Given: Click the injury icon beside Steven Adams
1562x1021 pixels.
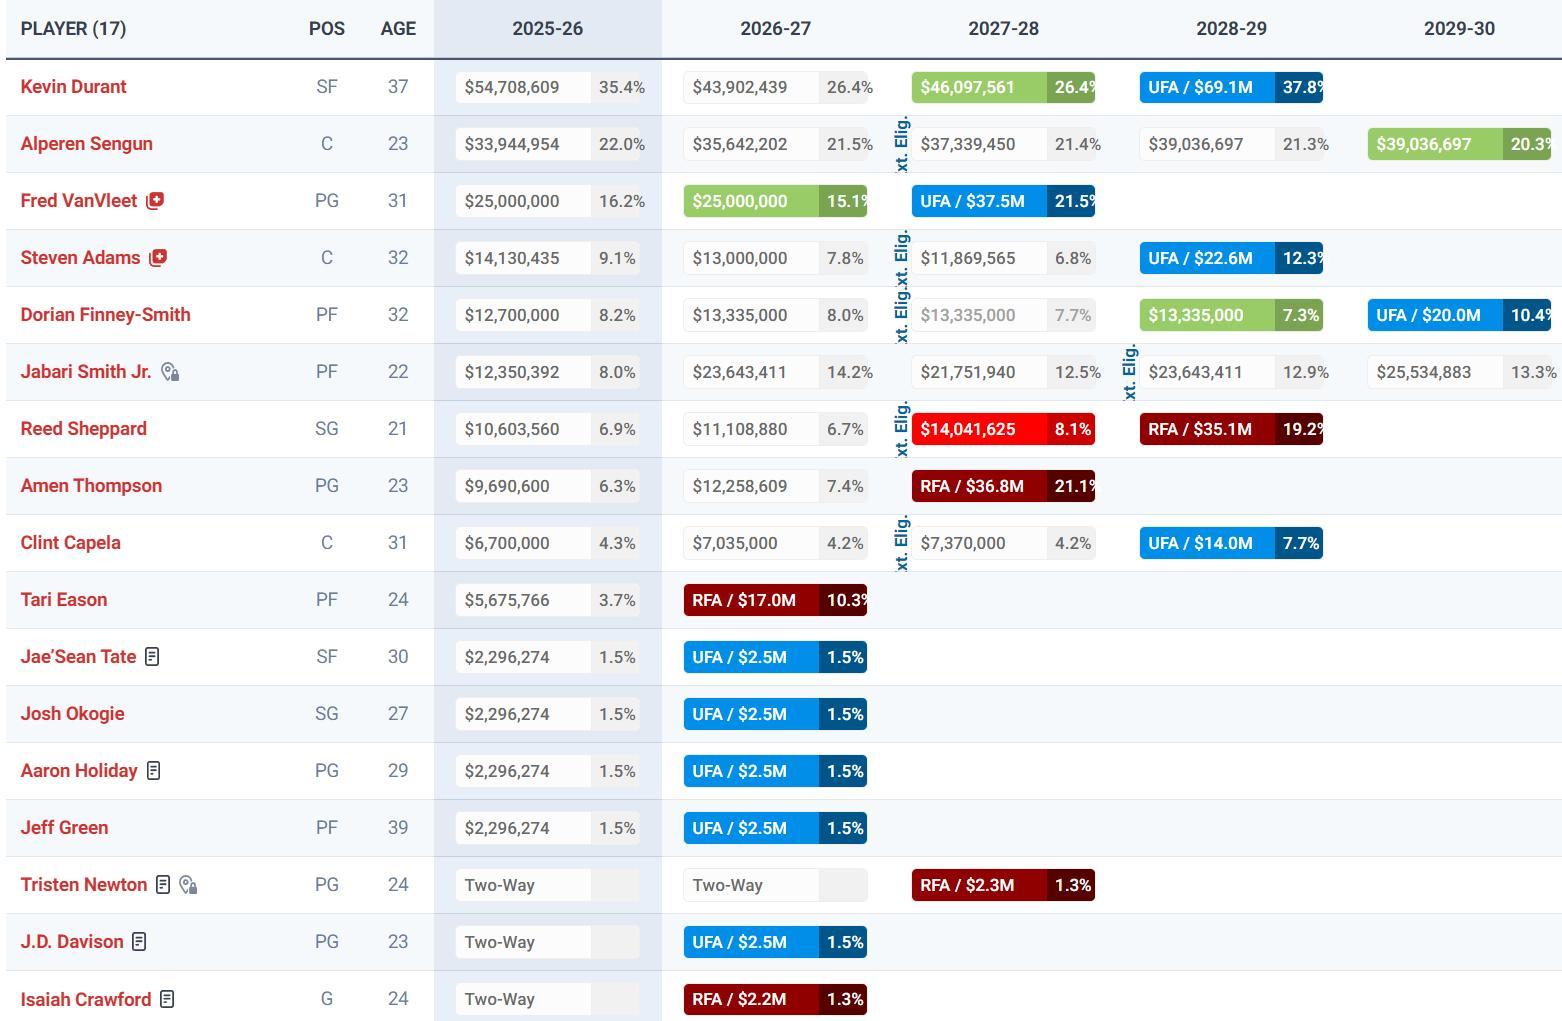Looking at the screenshot, I should 158,258.
